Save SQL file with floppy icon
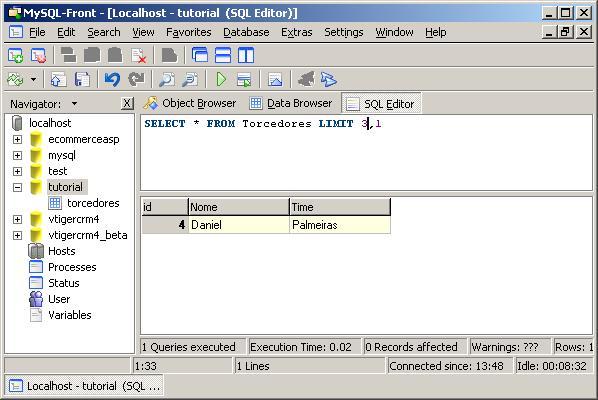Image resolution: width=598 pixels, height=400 pixels. [x=82, y=80]
